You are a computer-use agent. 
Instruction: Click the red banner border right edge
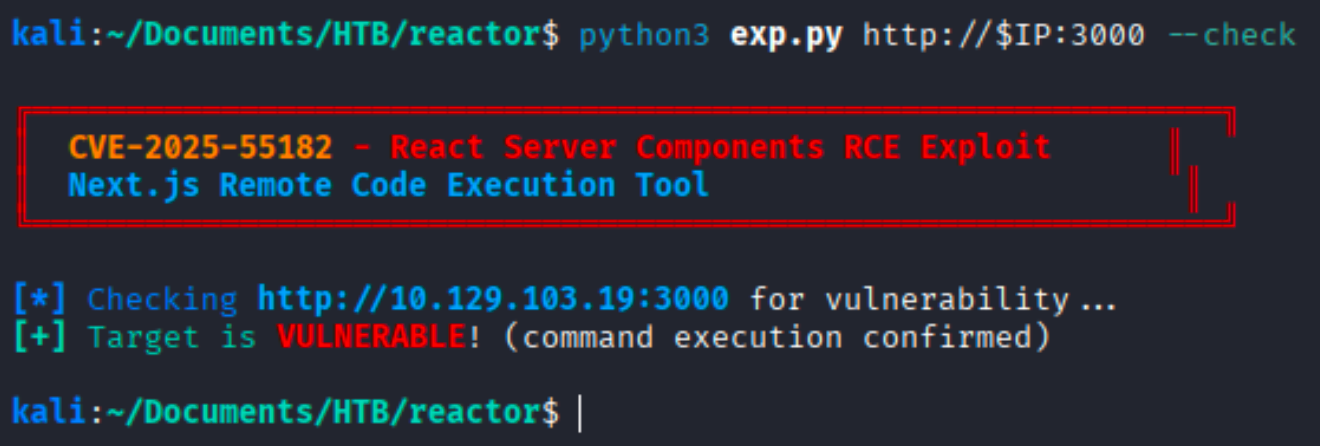(1231, 166)
